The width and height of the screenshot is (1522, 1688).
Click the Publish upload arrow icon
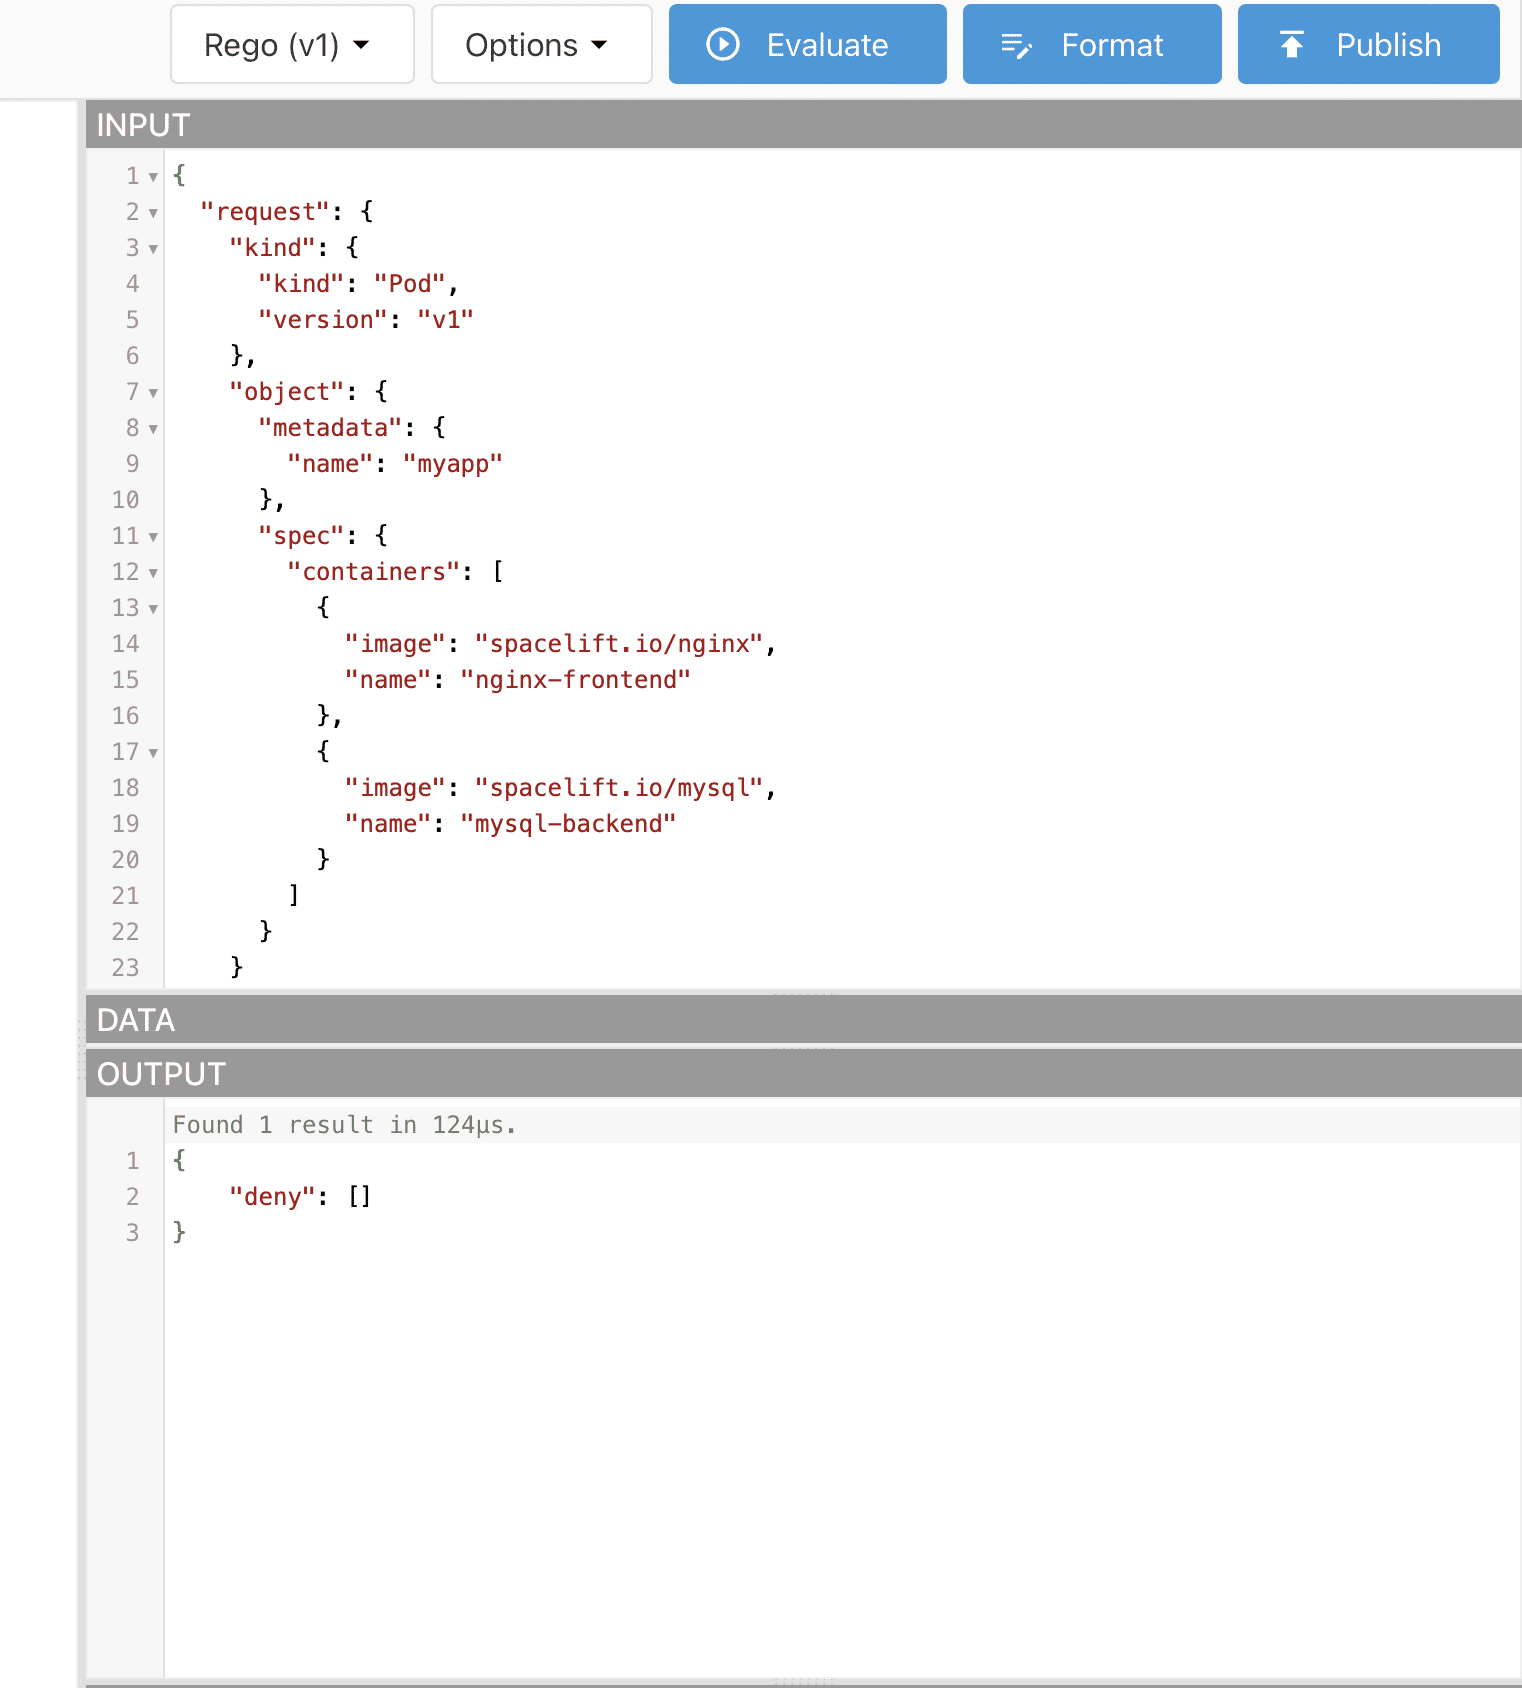(1292, 45)
